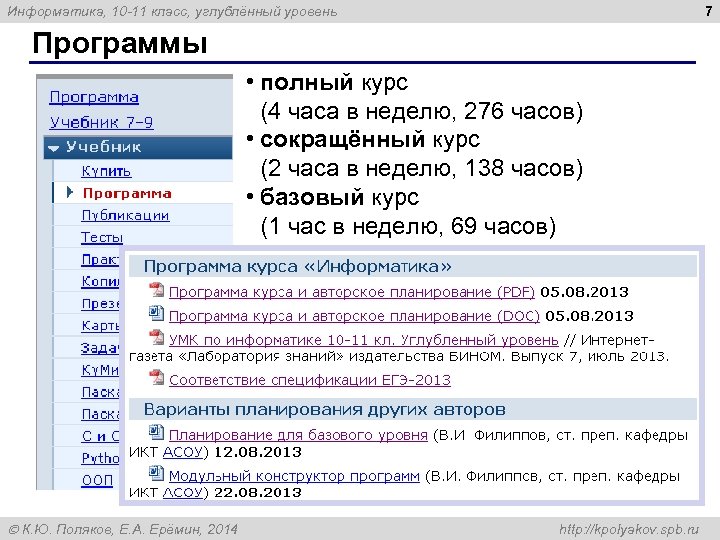Click heading Варианты планирования других авторов

point(325,409)
